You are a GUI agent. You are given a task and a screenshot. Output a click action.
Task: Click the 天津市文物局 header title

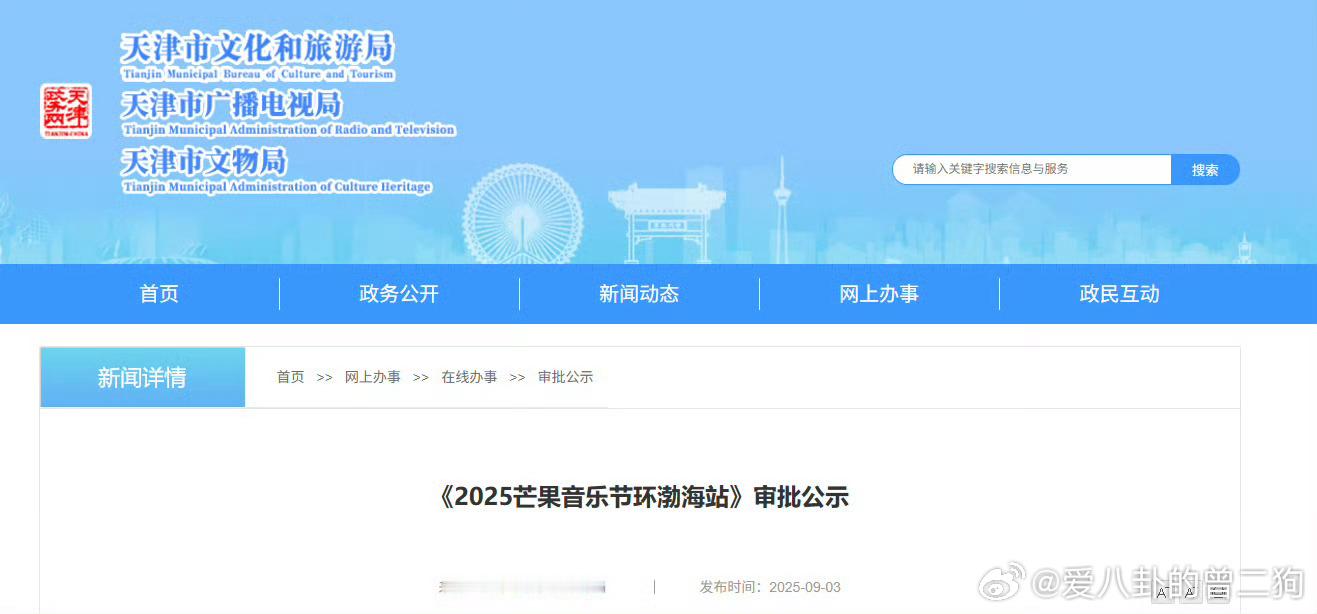203,161
